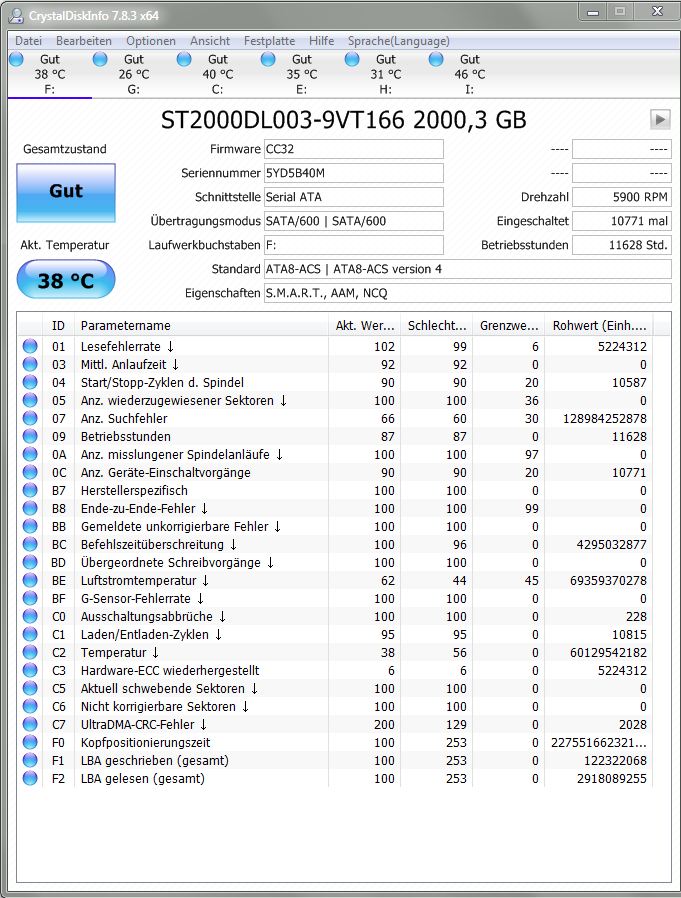Image resolution: width=681 pixels, height=898 pixels.
Task: Click the Parametername column header
Action: tap(202, 325)
